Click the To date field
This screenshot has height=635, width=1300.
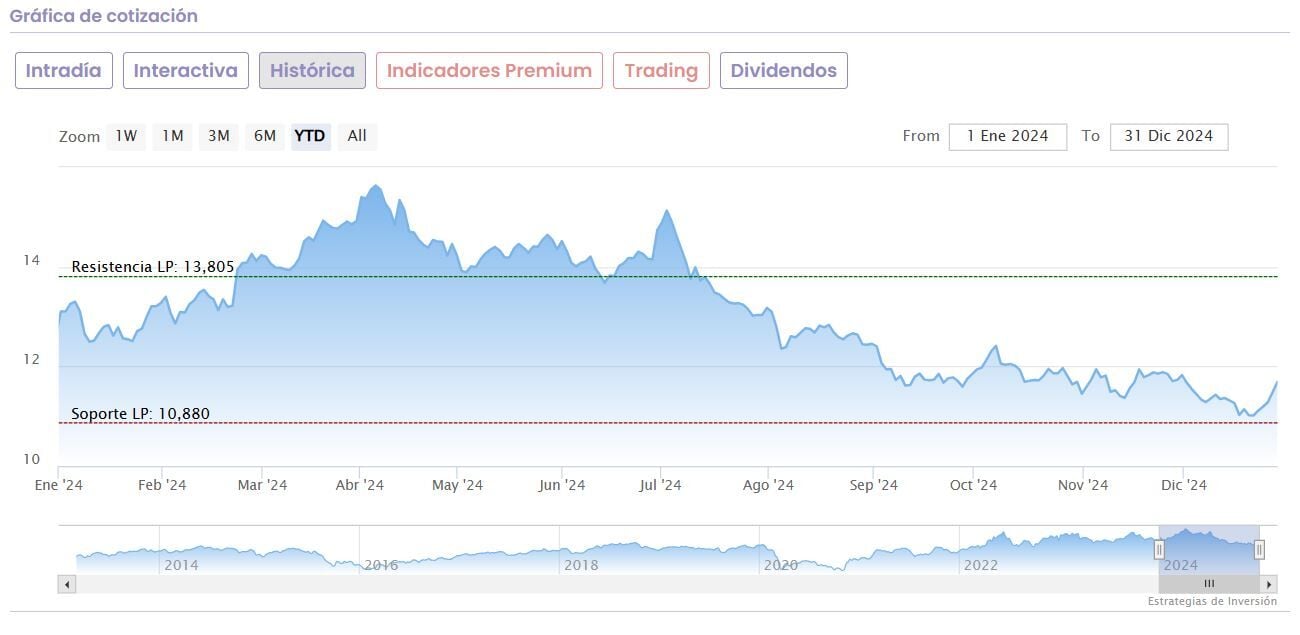coord(1168,137)
